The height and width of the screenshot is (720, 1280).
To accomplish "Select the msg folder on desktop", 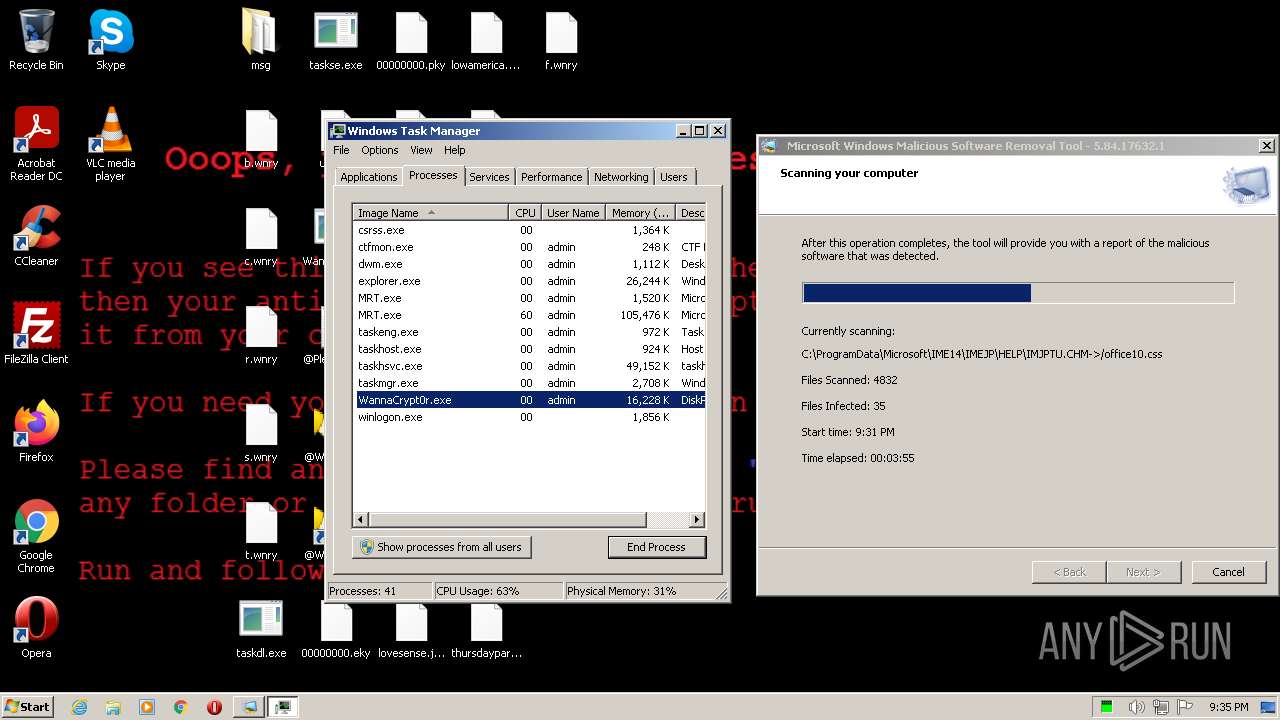I will [260, 40].
